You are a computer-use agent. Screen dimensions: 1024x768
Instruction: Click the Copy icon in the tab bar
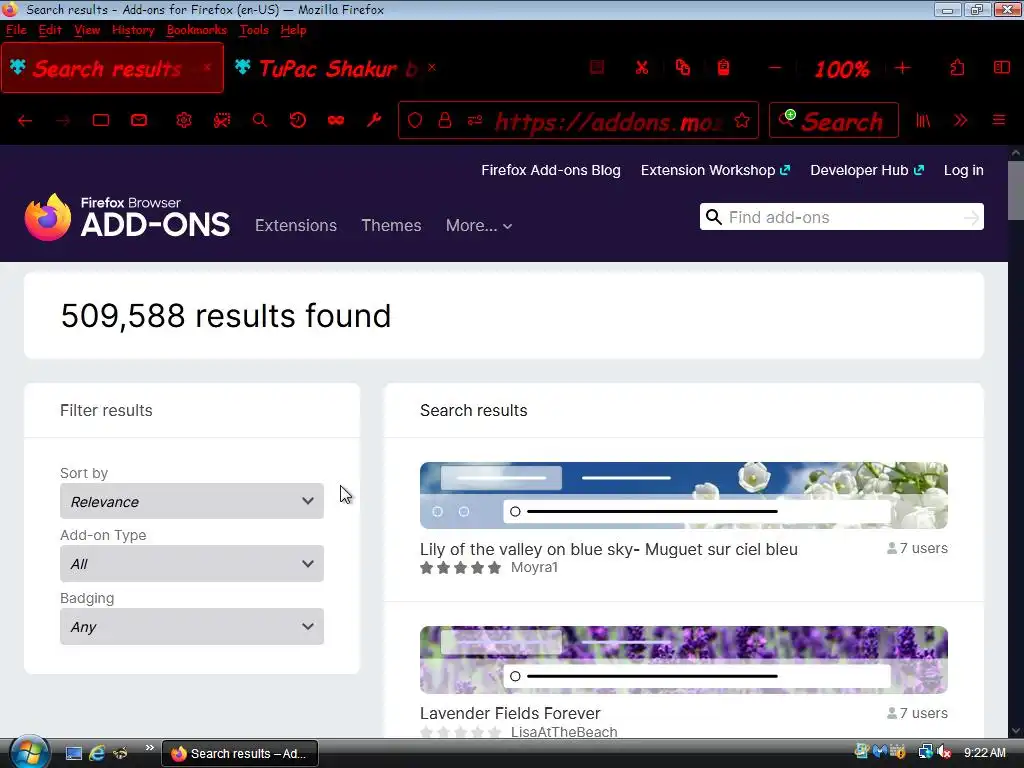682,68
